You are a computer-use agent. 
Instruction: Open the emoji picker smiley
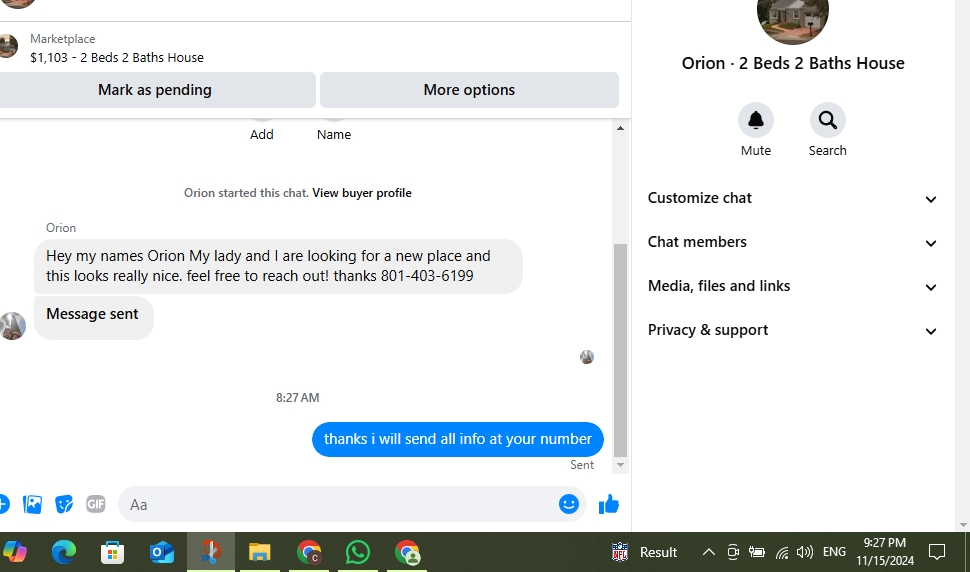[x=569, y=504]
